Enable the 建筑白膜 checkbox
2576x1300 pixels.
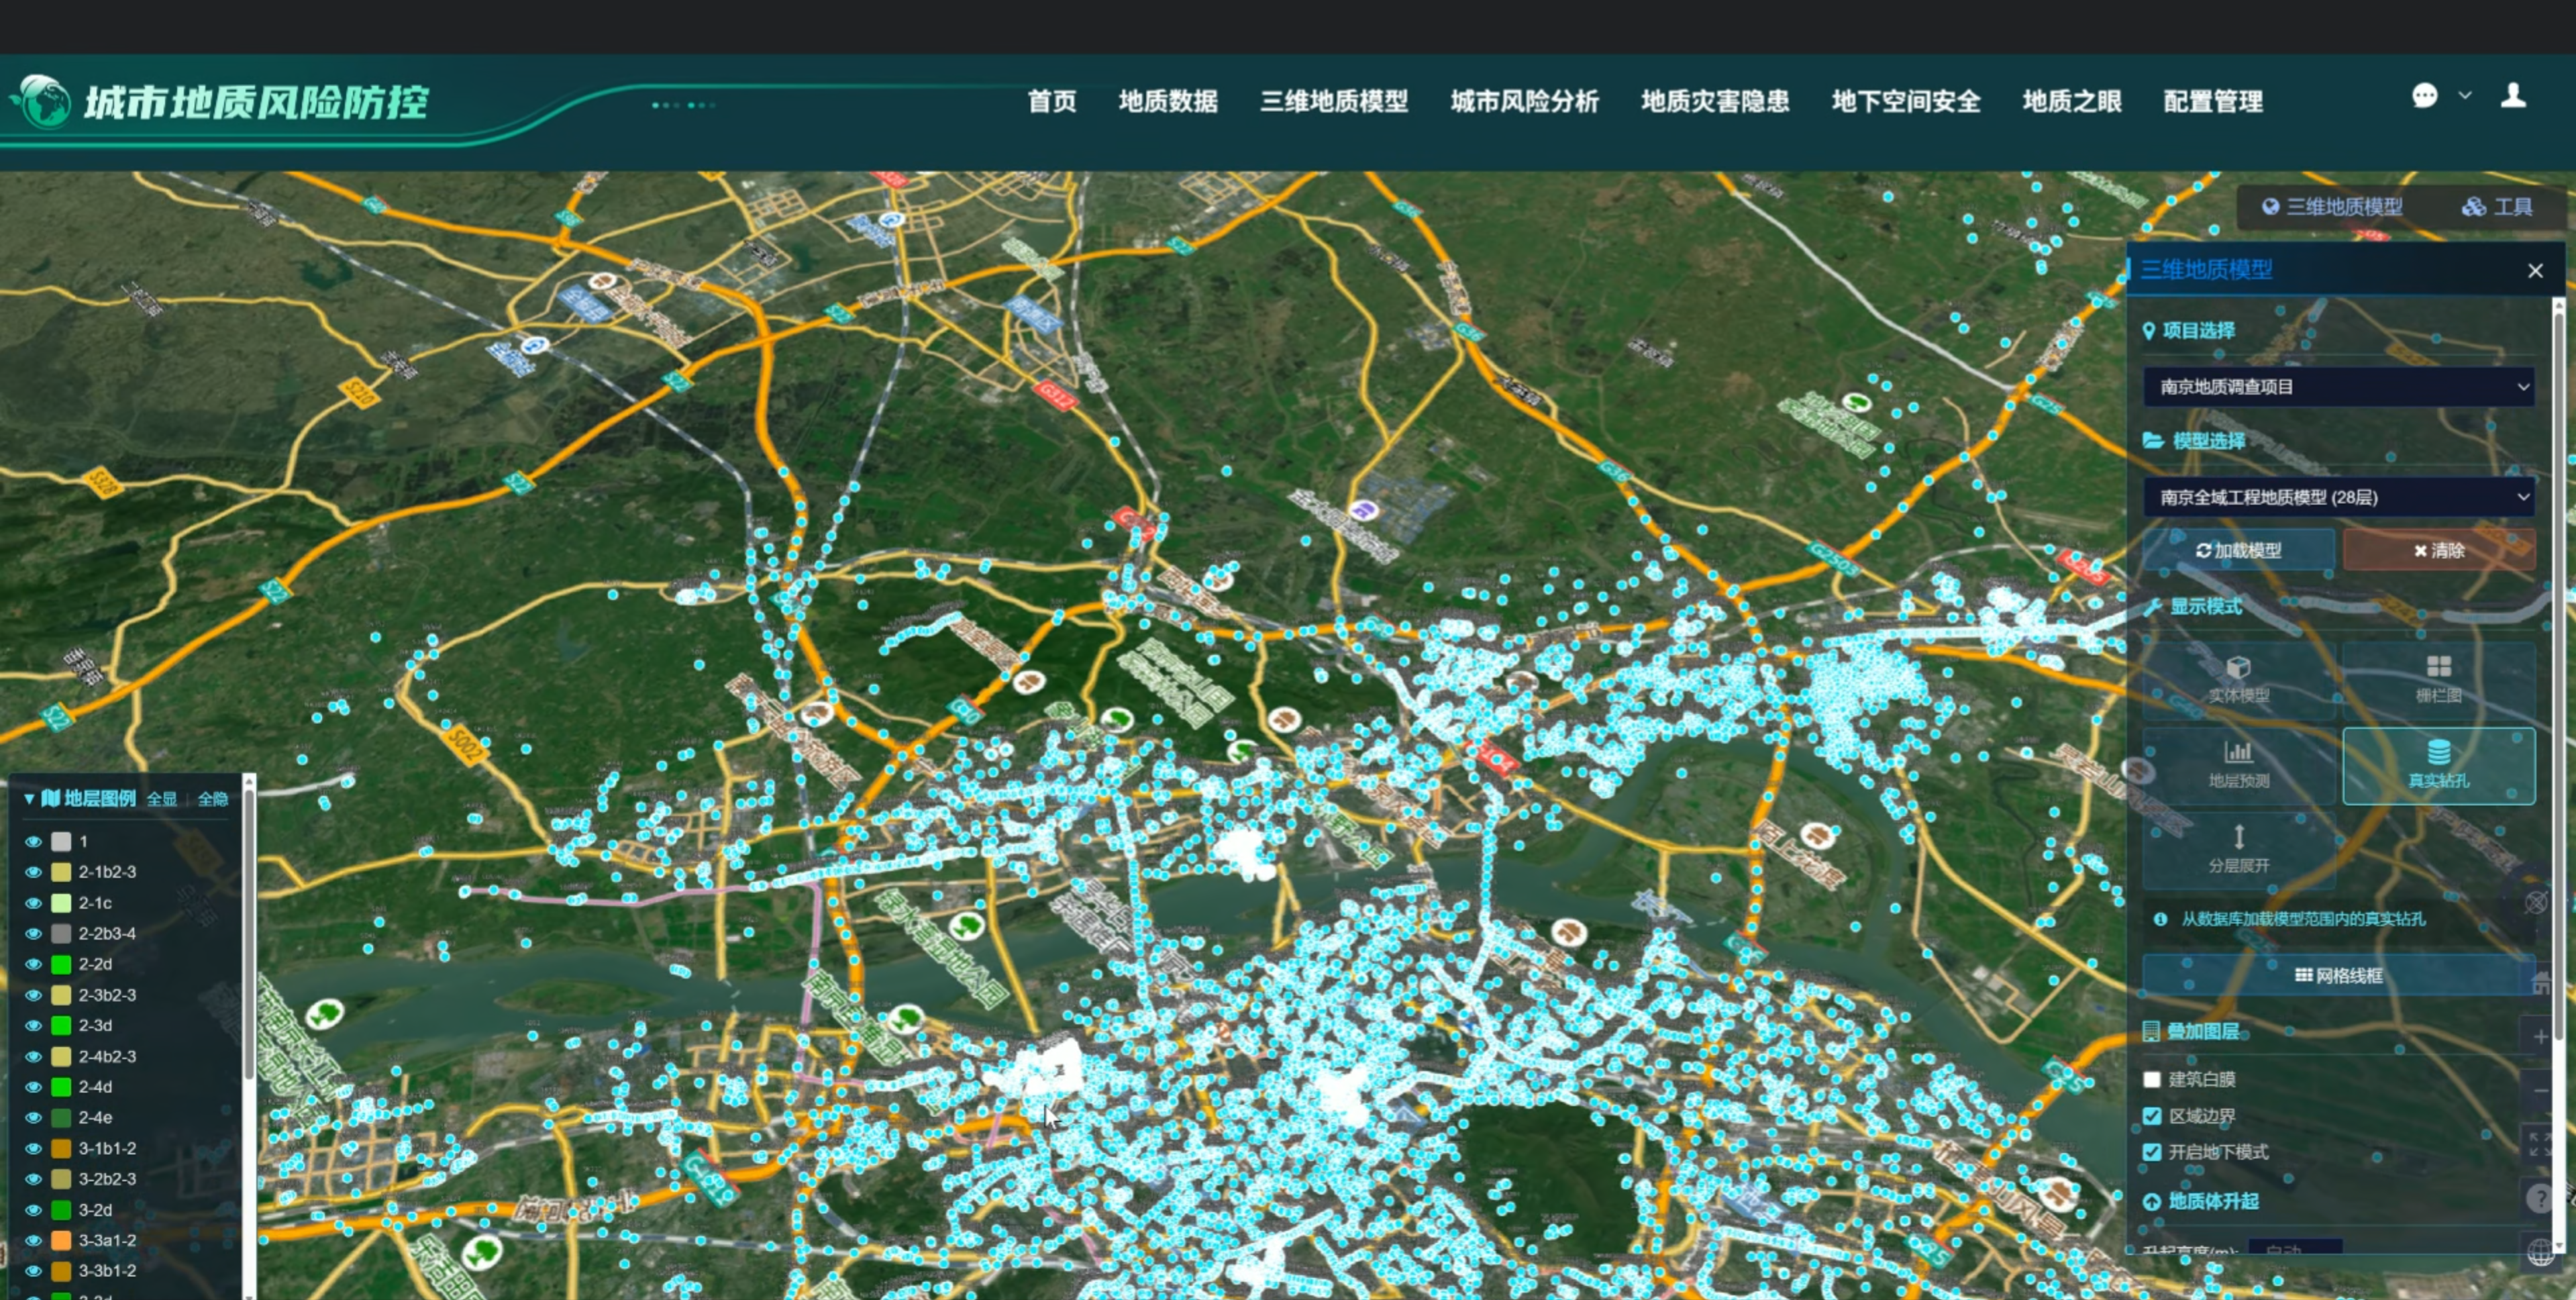pos(2152,1079)
